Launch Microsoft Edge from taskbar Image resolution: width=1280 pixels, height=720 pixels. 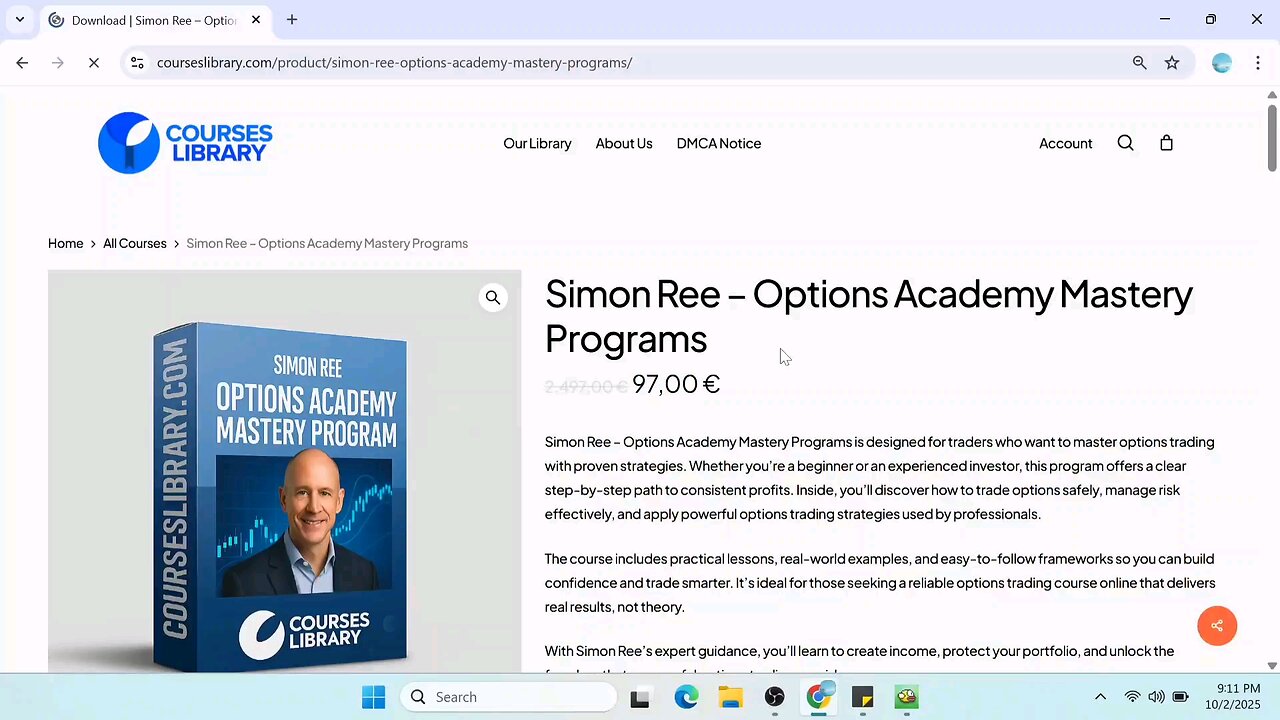(x=686, y=697)
